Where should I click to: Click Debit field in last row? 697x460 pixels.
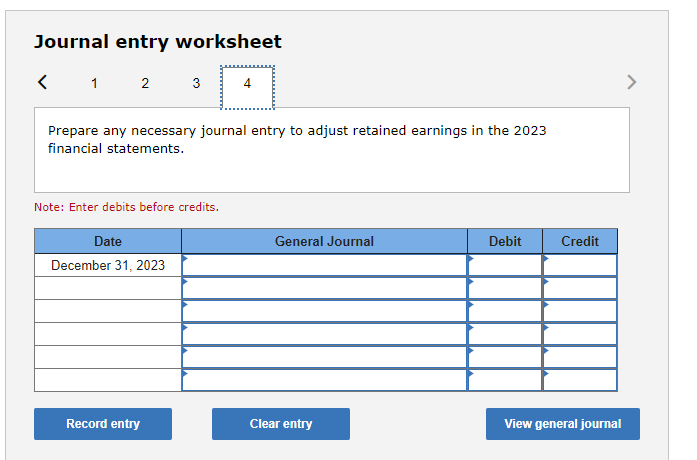(x=505, y=380)
